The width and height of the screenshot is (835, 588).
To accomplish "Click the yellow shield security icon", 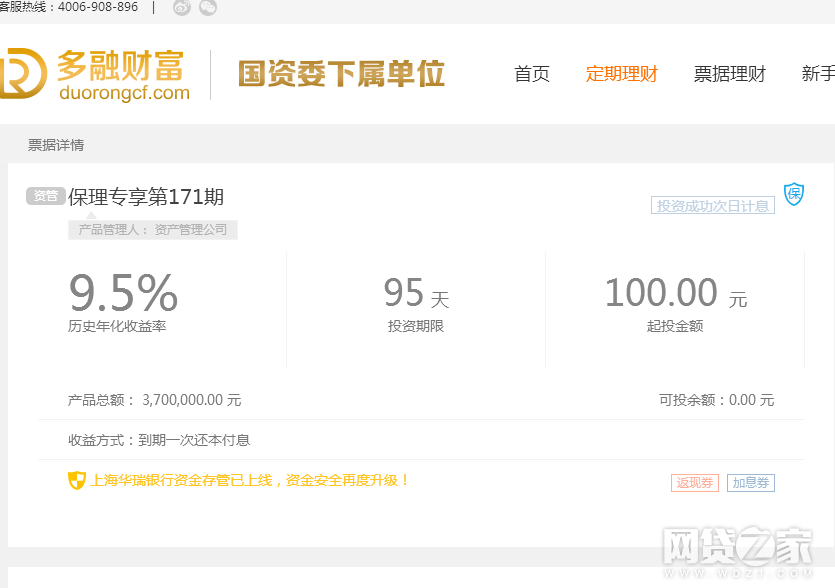I will coord(77,480).
